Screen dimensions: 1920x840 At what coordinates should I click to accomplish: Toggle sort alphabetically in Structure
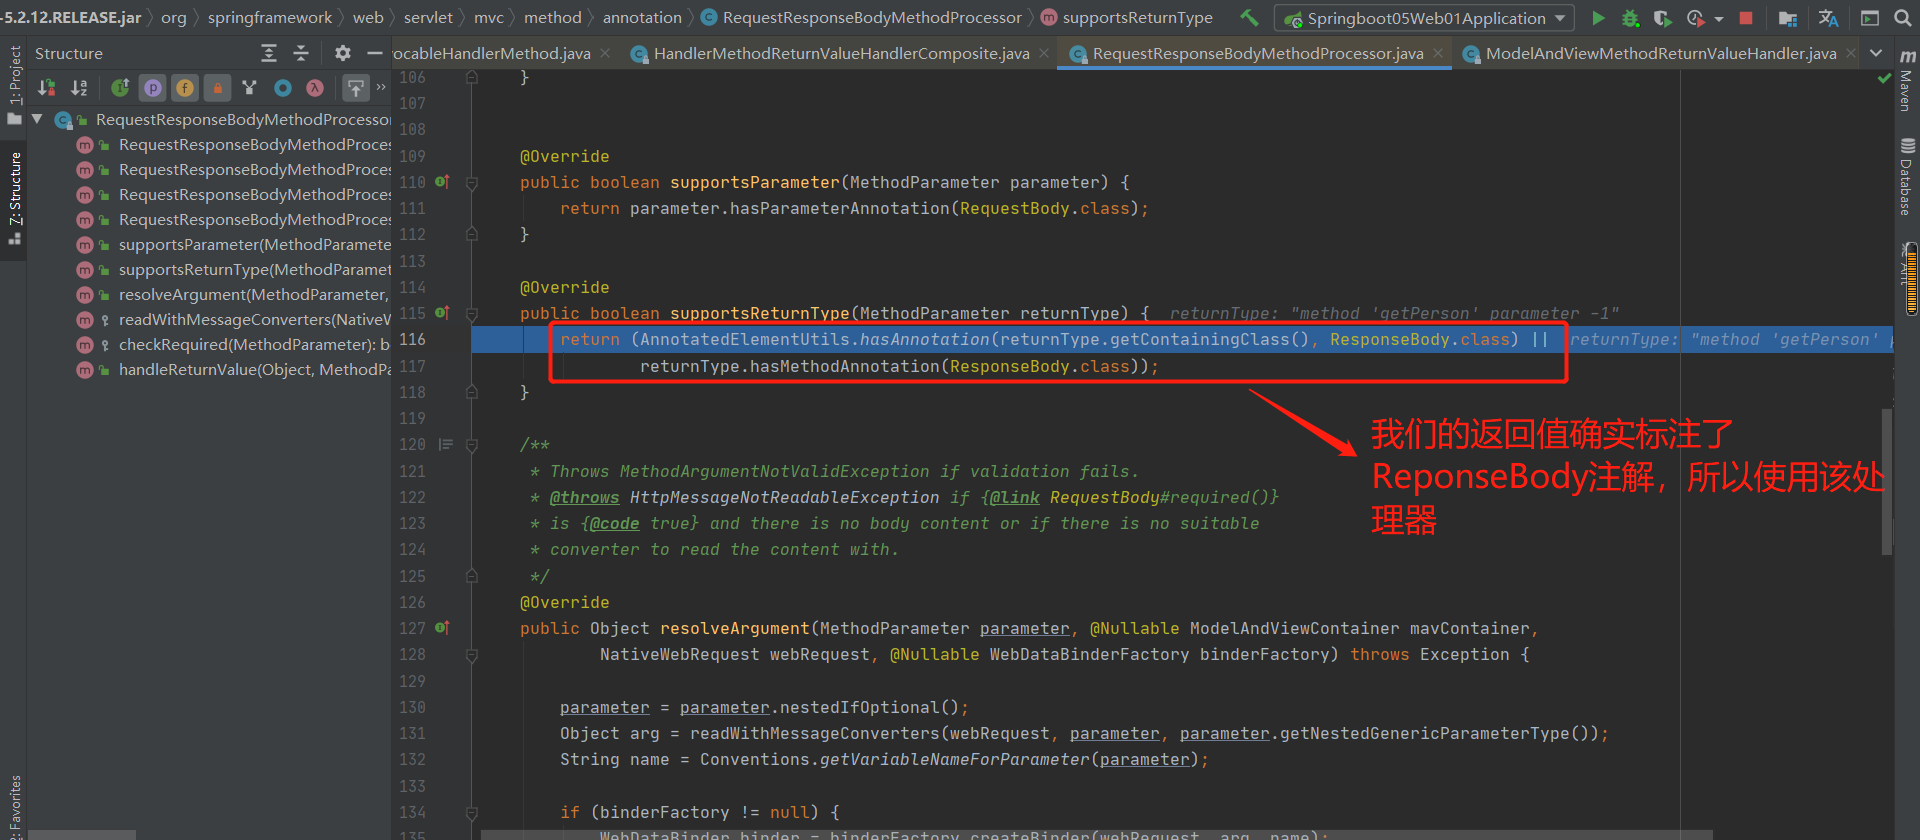(79, 88)
